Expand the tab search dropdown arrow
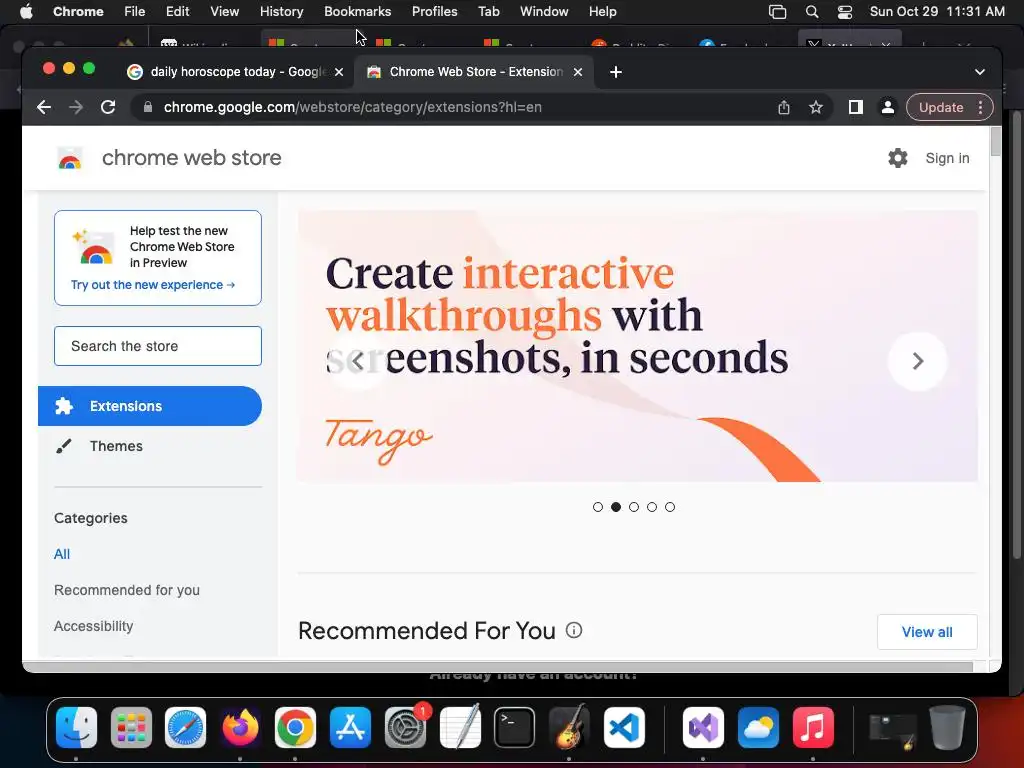This screenshot has height=768, width=1024. [980, 72]
